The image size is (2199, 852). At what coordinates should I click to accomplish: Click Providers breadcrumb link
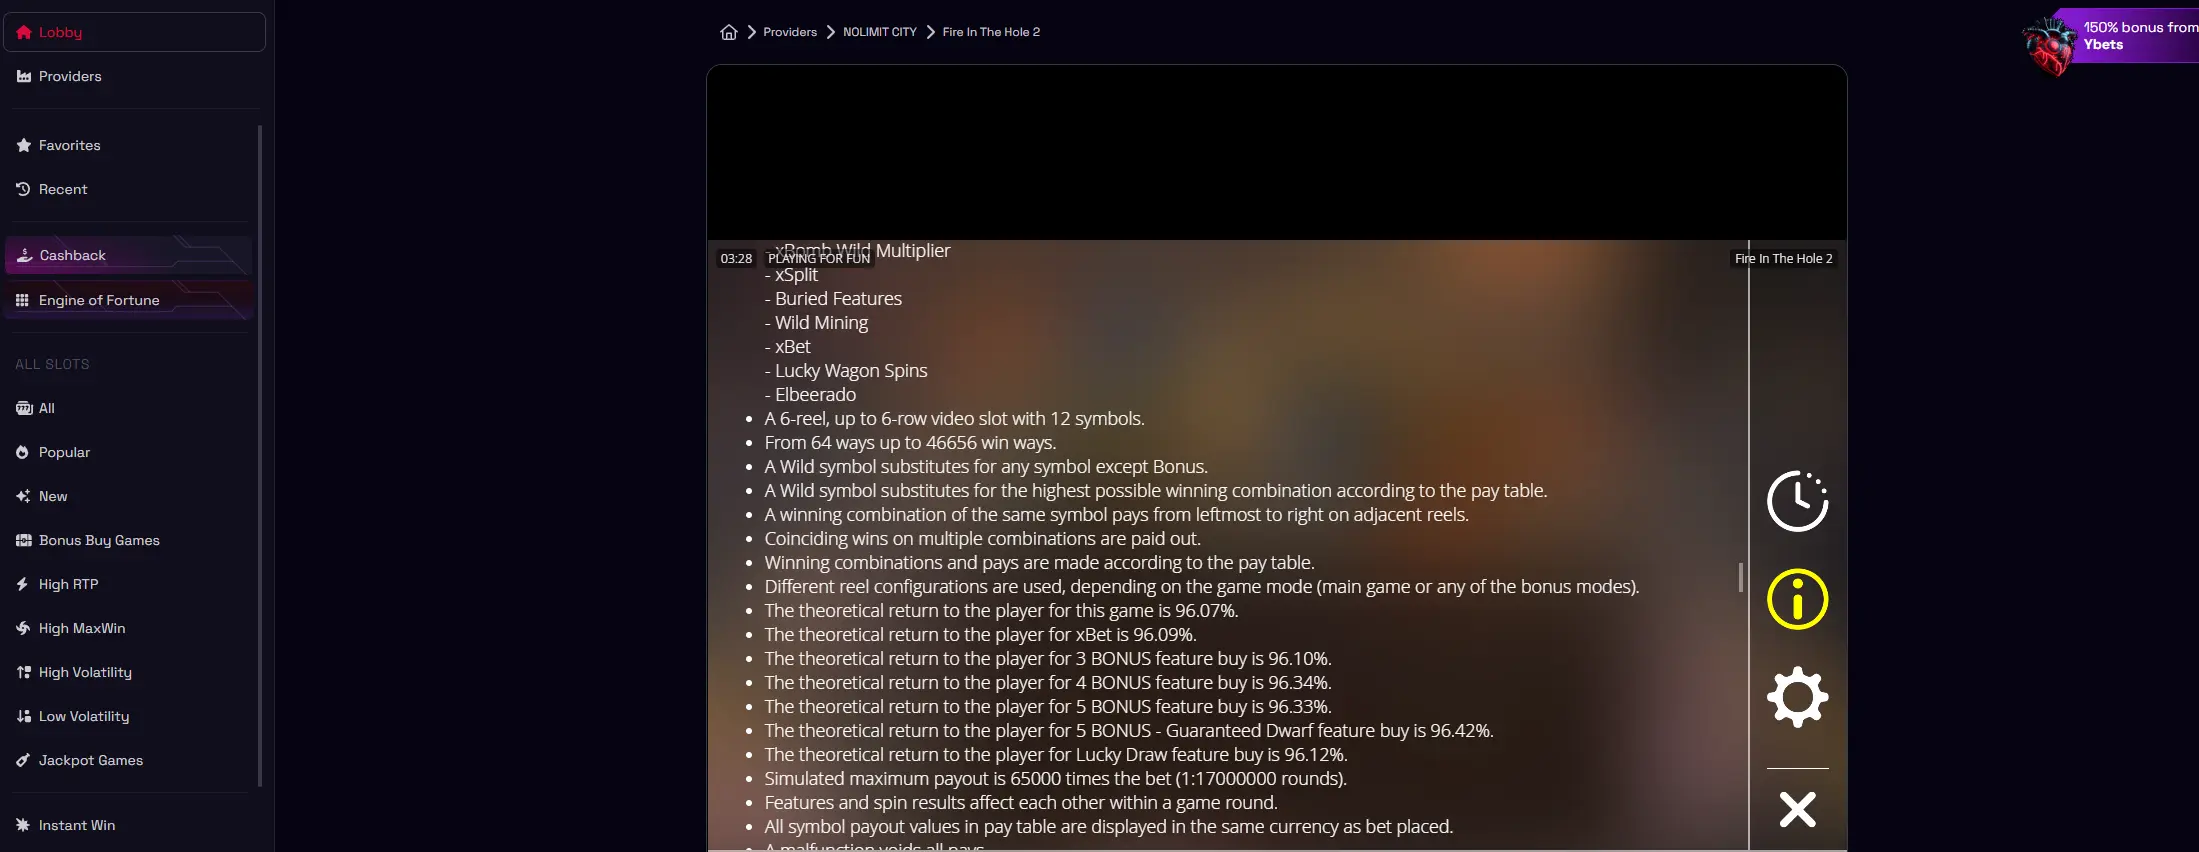click(790, 32)
